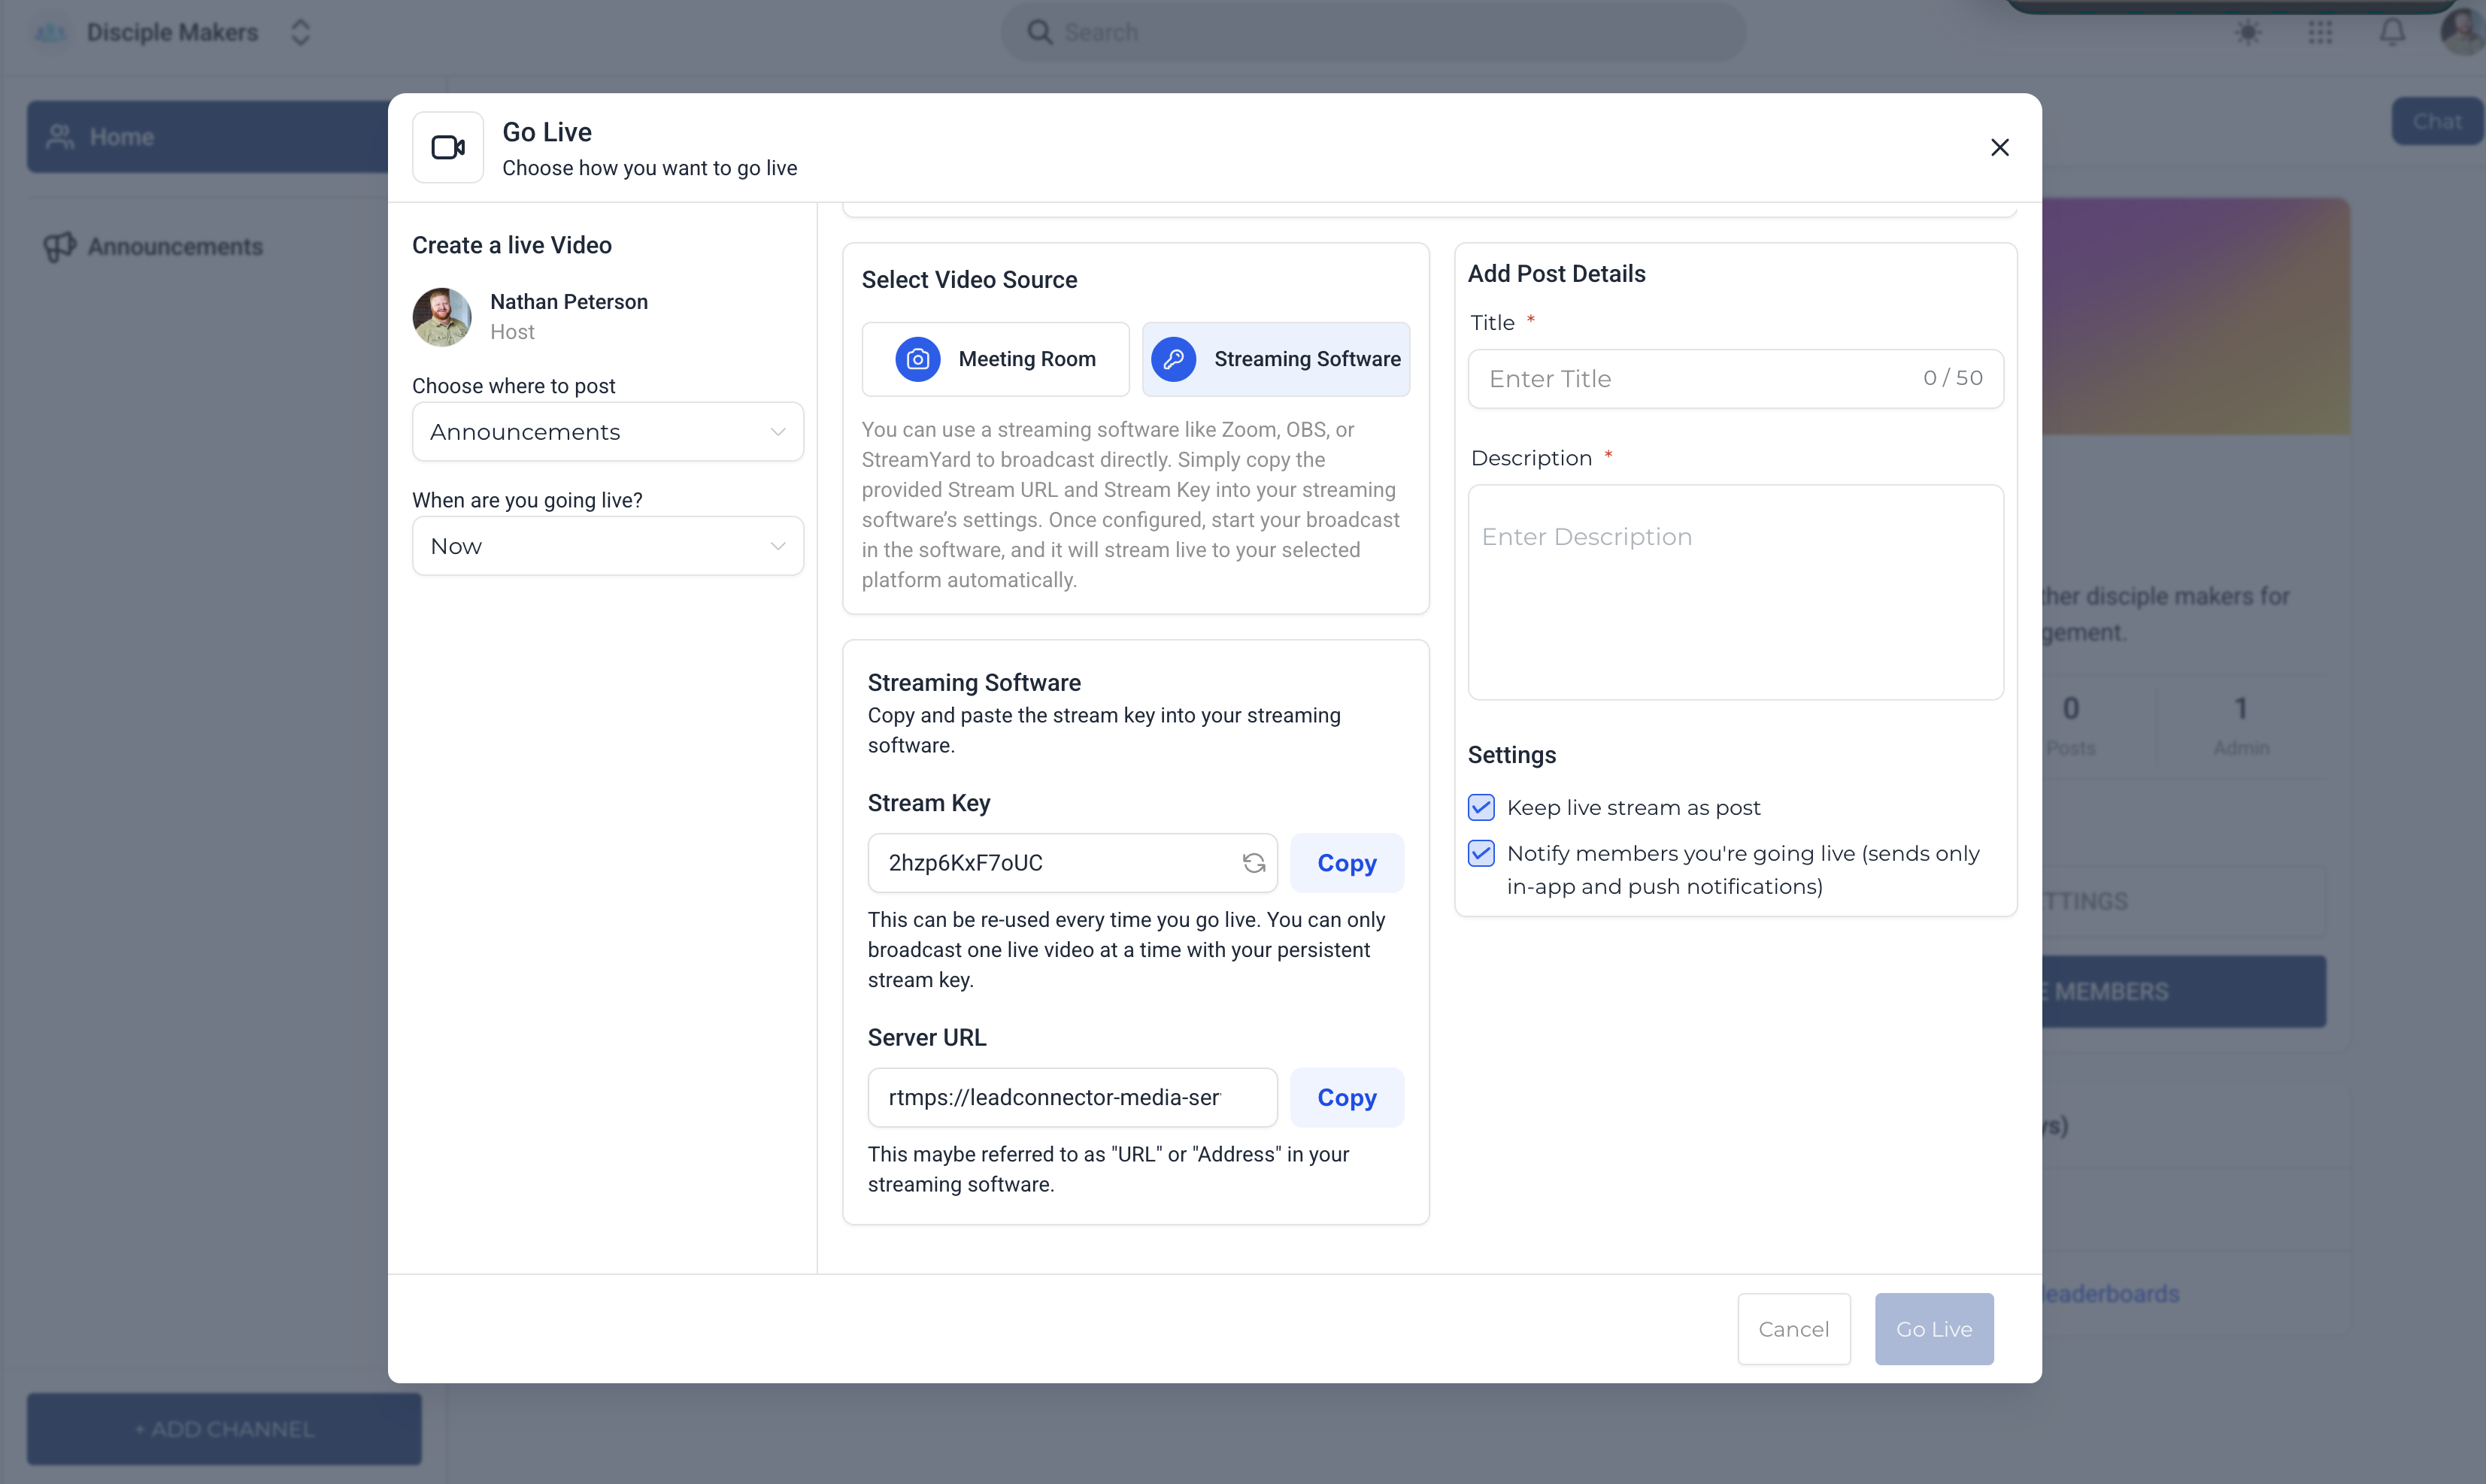Viewport: 2486px width, 1484px height.
Task: Expand the When are you going live dropdown
Action: tap(608, 546)
